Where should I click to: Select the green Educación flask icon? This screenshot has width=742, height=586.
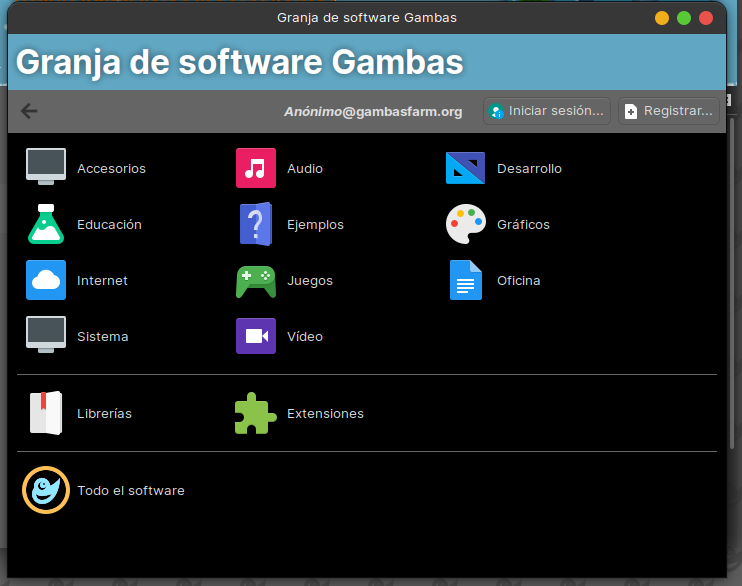pos(46,224)
